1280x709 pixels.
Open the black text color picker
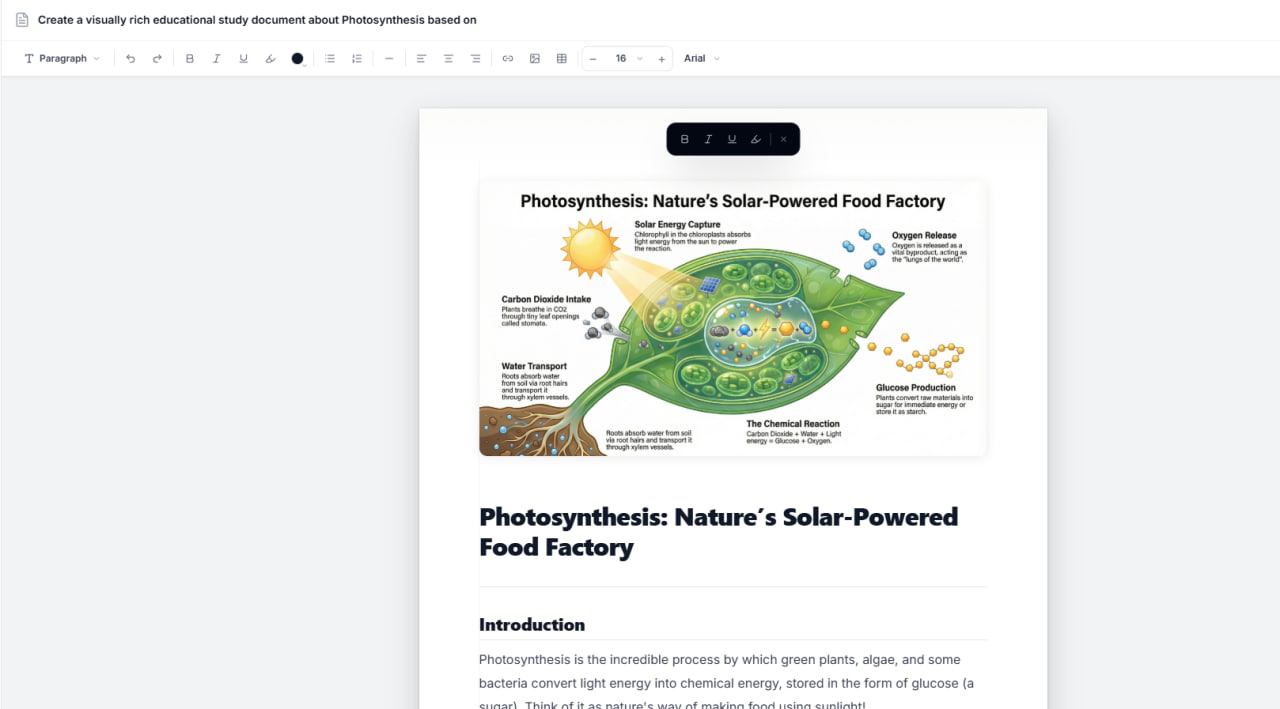coord(297,59)
